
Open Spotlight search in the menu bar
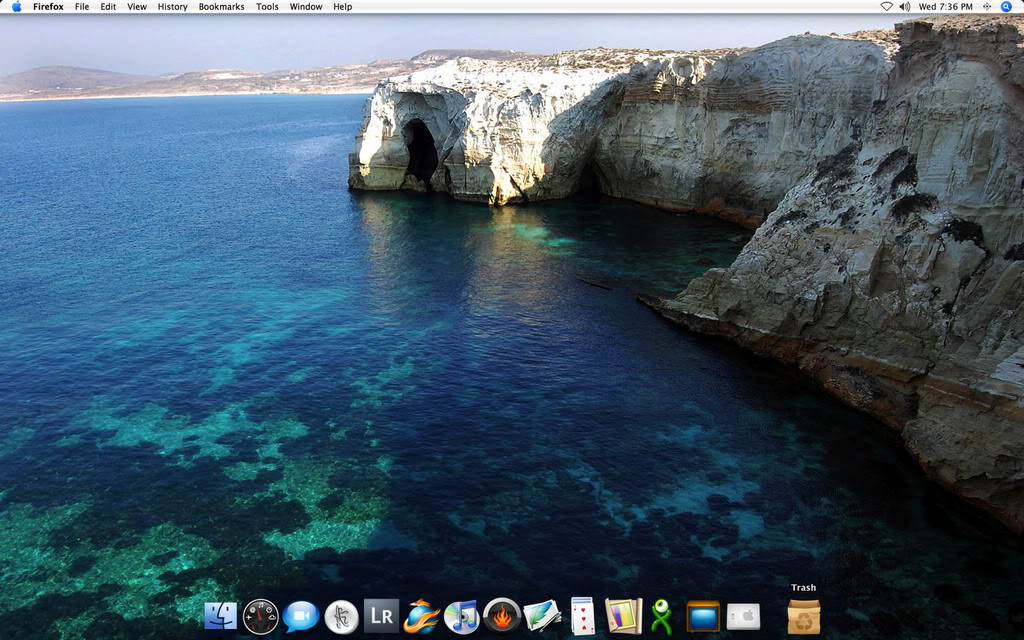coord(1006,7)
